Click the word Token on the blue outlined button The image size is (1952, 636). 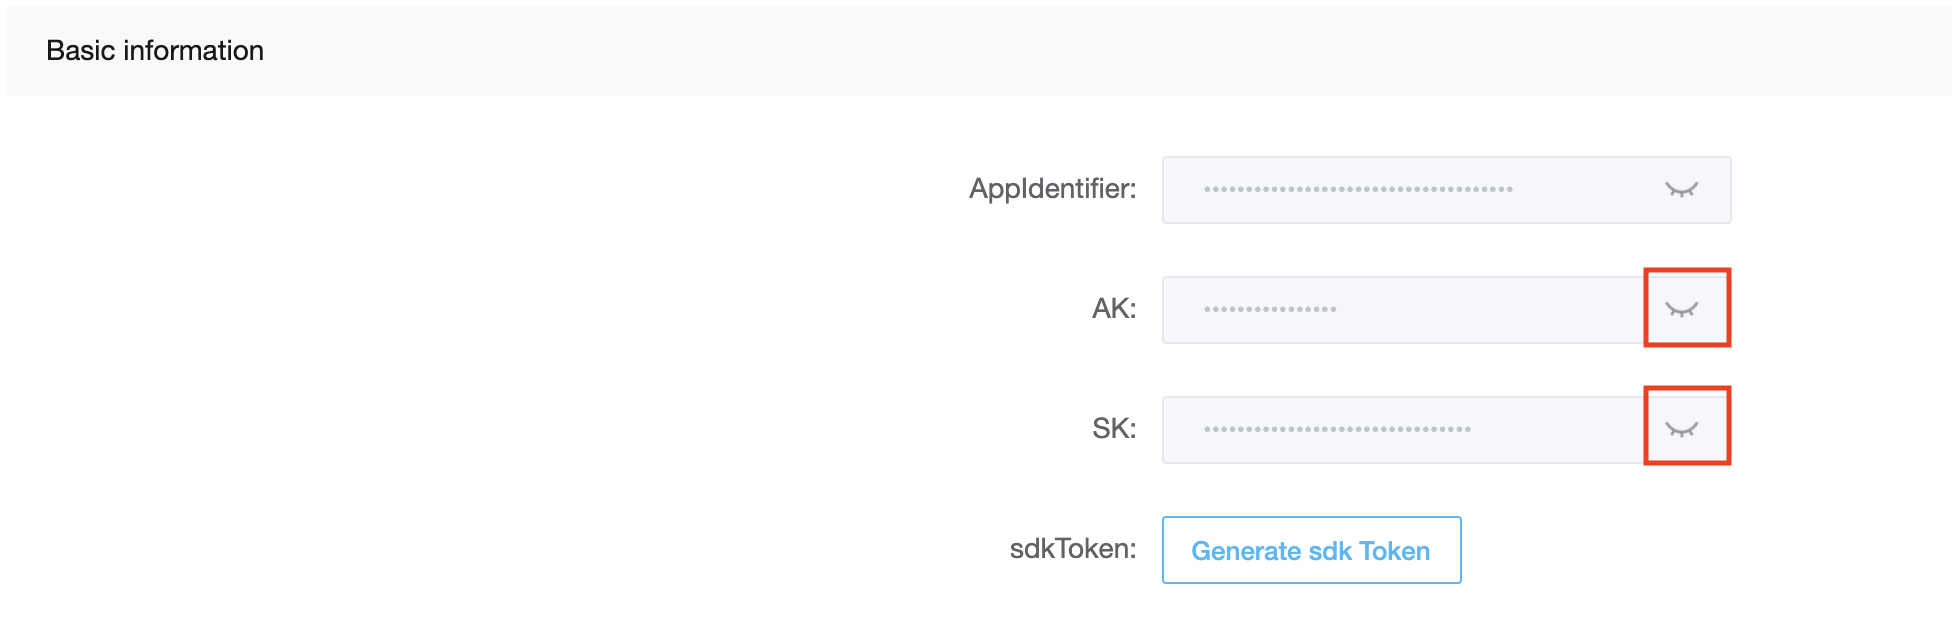[1394, 551]
